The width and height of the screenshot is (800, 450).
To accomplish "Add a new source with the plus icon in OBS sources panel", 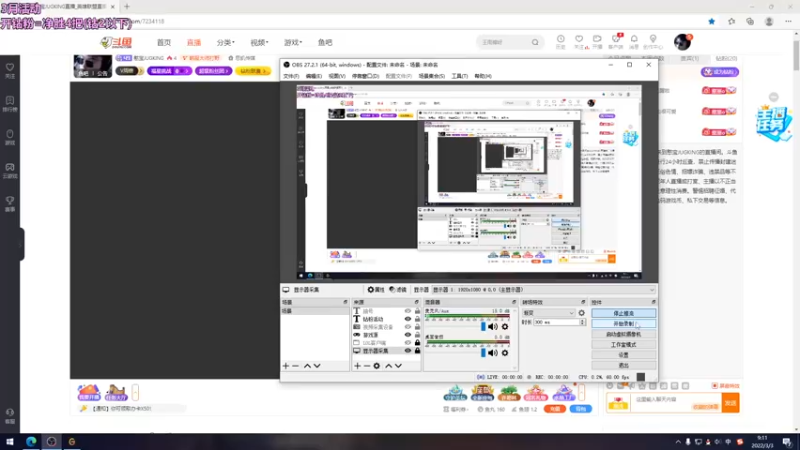I will (357, 366).
